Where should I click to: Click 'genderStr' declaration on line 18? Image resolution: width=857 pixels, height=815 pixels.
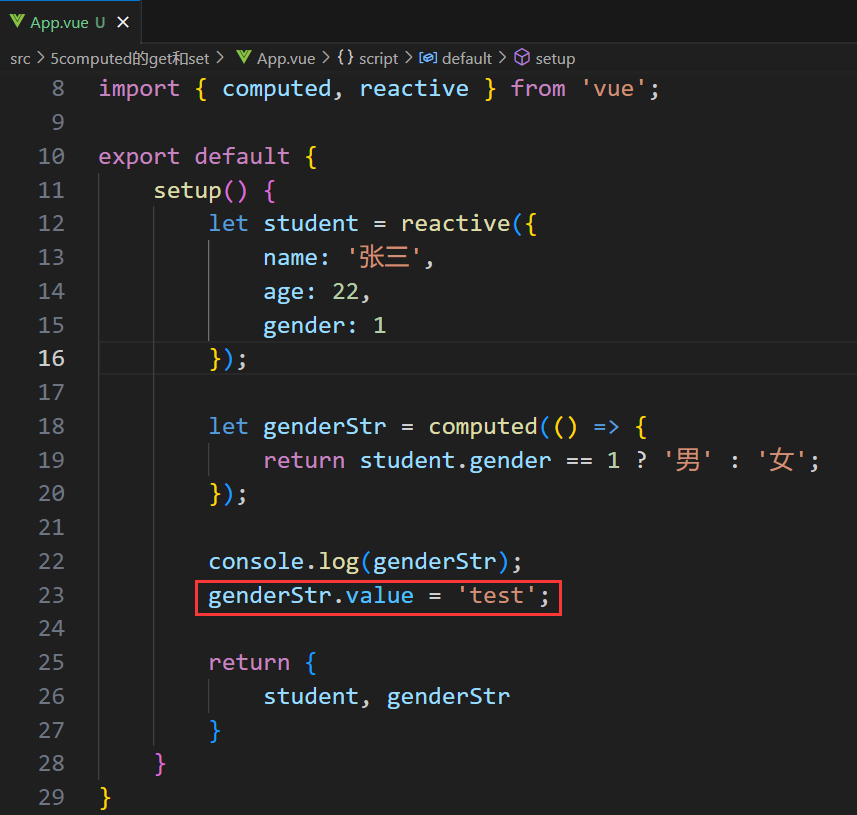pyautogui.click(x=325, y=427)
